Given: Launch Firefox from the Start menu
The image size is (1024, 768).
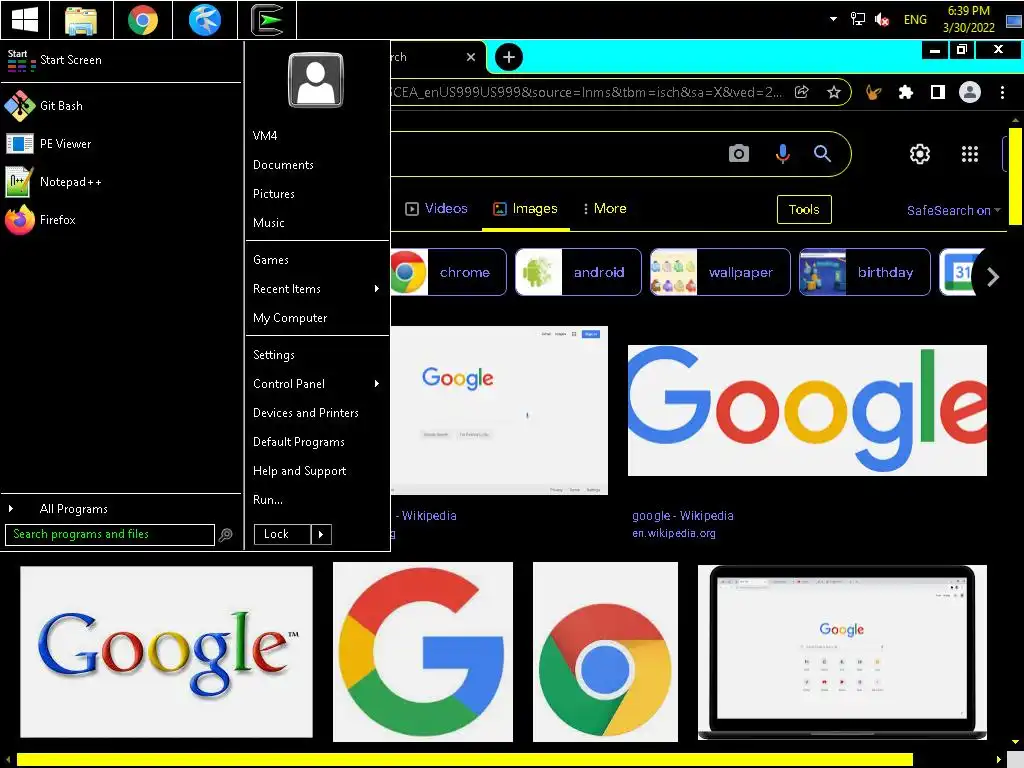Looking at the screenshot, I should click(x=121, y=220).
